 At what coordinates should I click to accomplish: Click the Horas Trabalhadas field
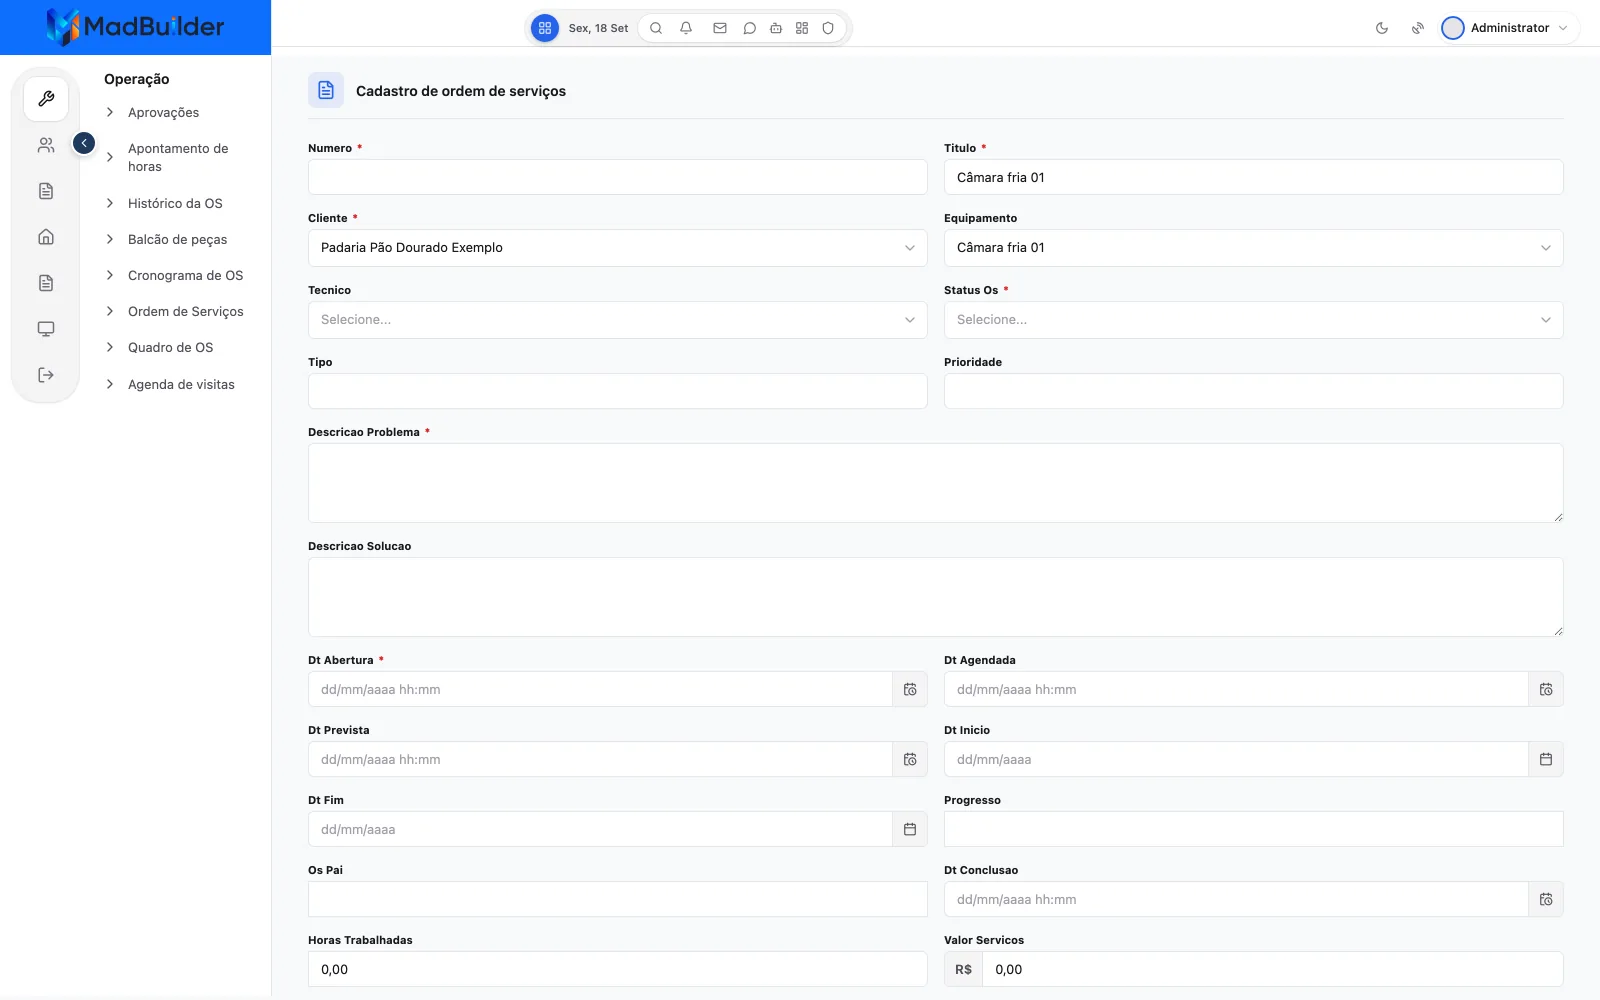pos(618,969)
